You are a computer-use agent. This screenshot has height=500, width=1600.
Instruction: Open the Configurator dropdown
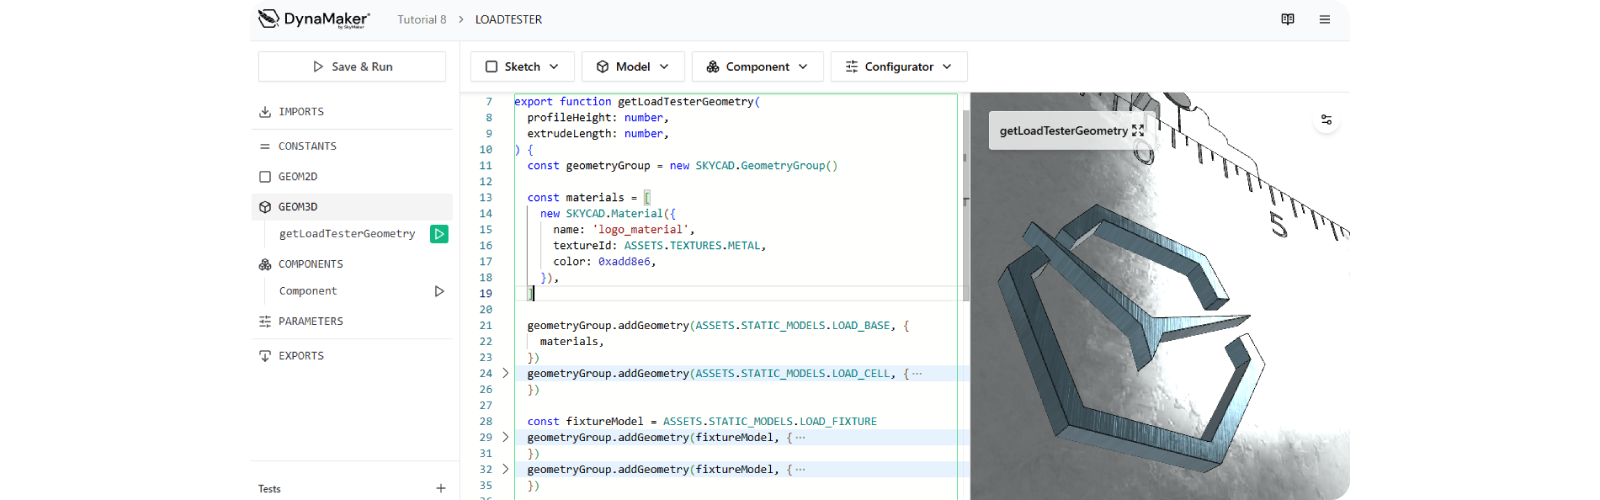click(898, 67)
